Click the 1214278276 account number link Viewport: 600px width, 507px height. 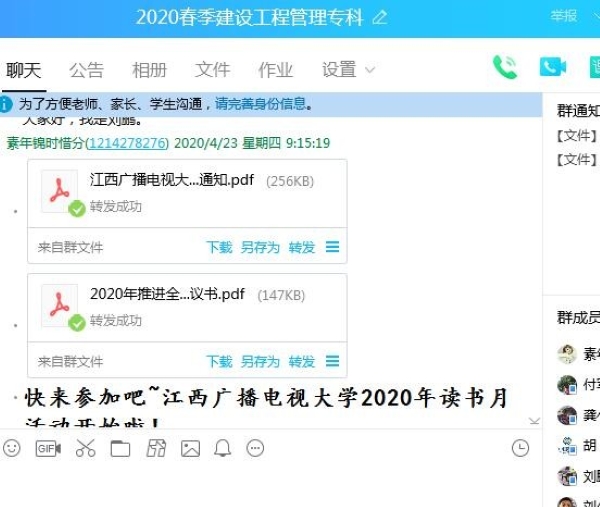[x=128, y=143]
